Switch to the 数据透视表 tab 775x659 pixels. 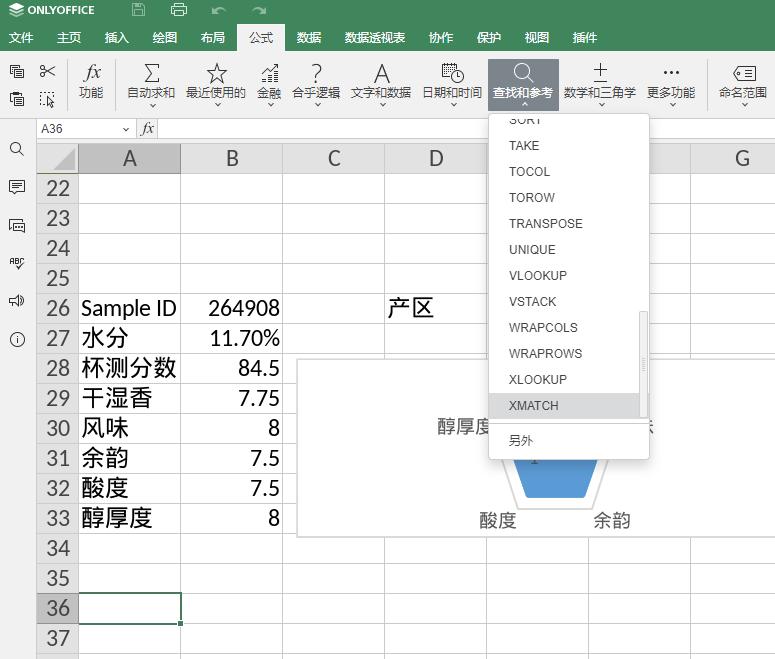[x=375, y=38]
